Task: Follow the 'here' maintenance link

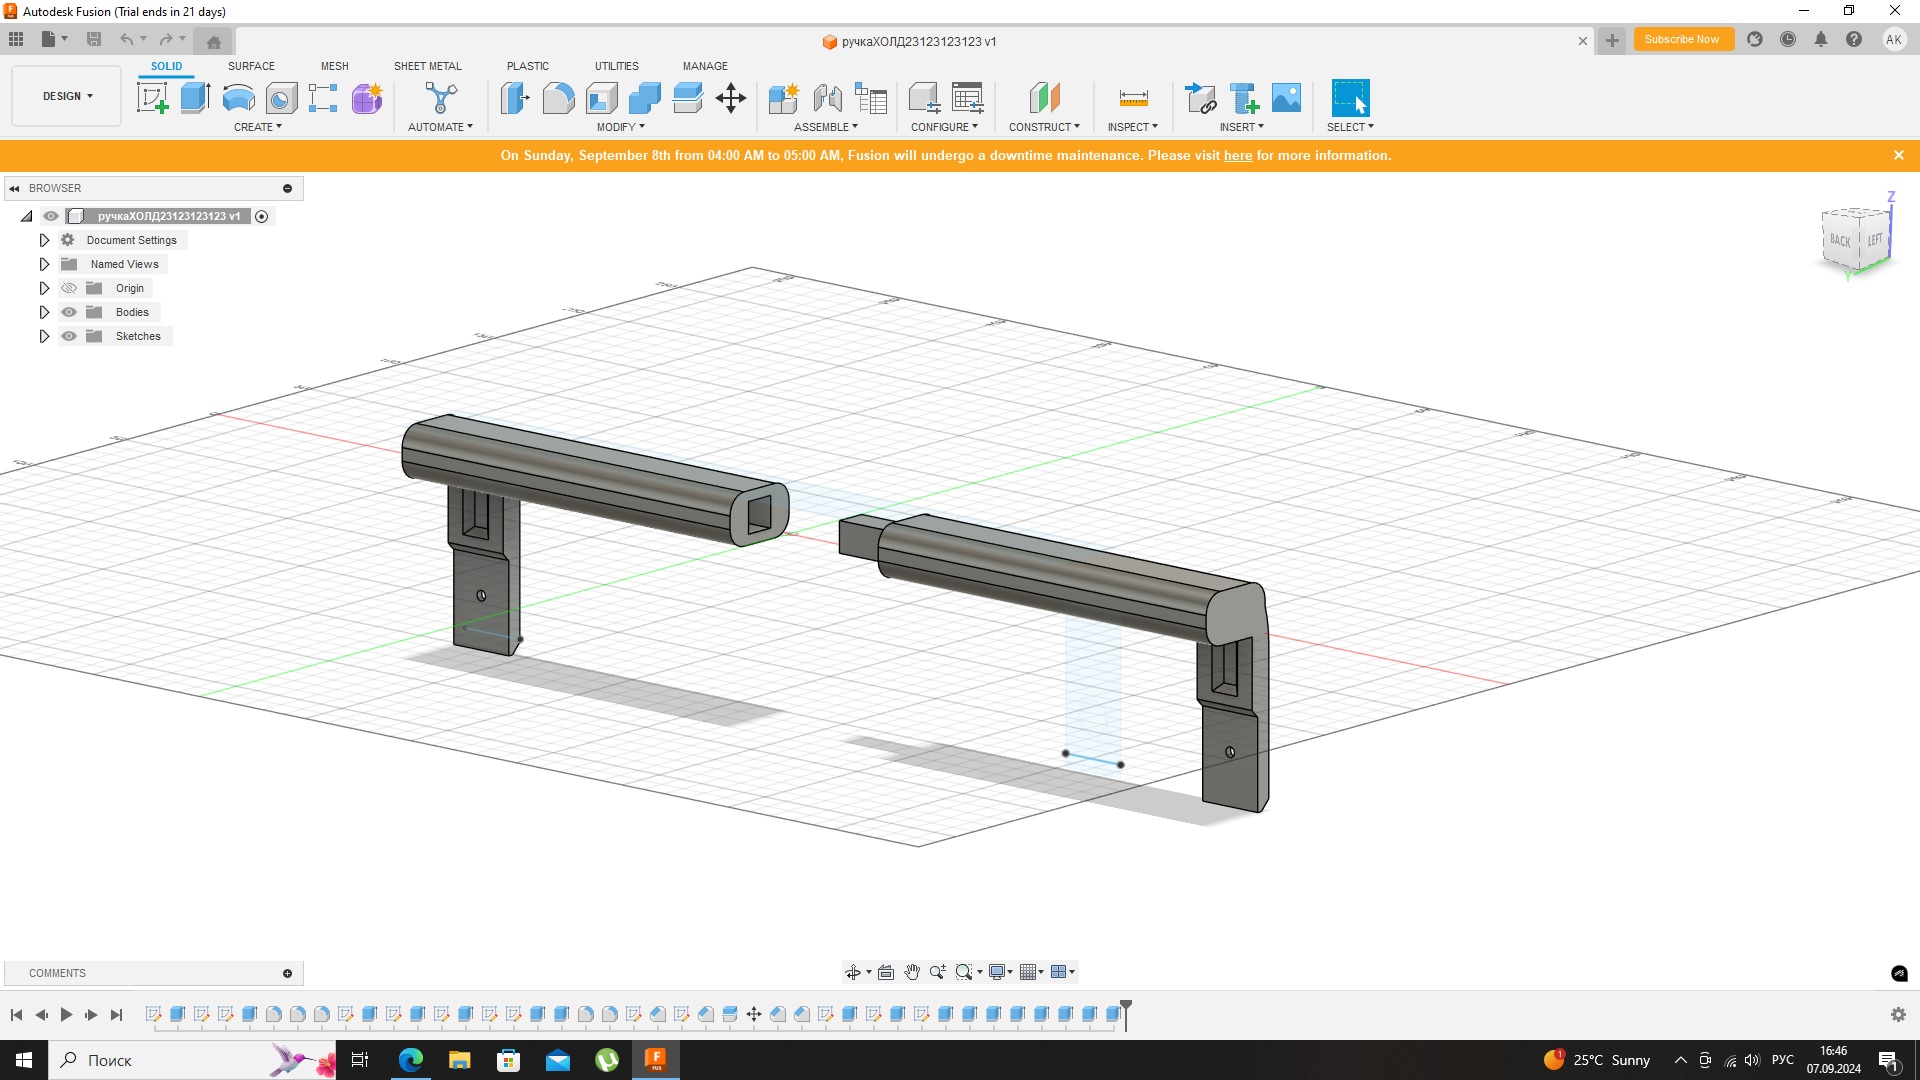Action: tap(1237, 156)
